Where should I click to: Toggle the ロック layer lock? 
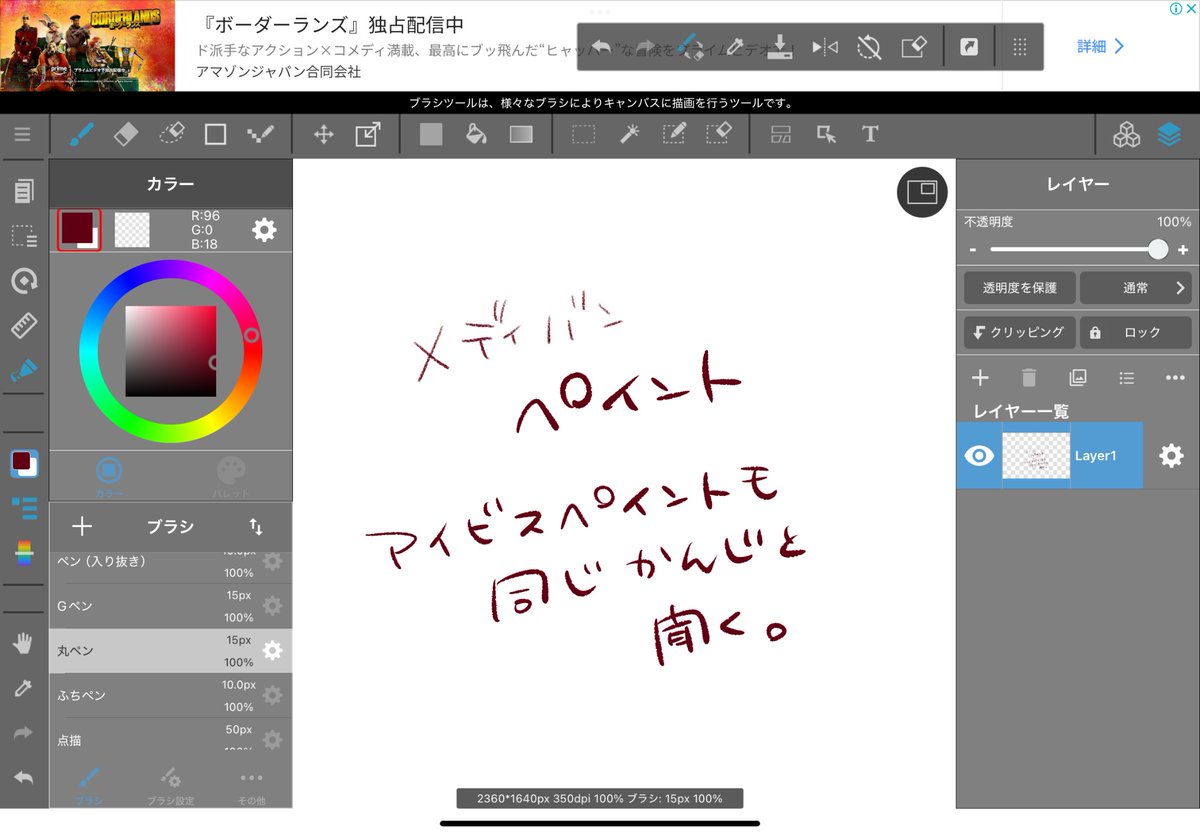coord(1135,333)
